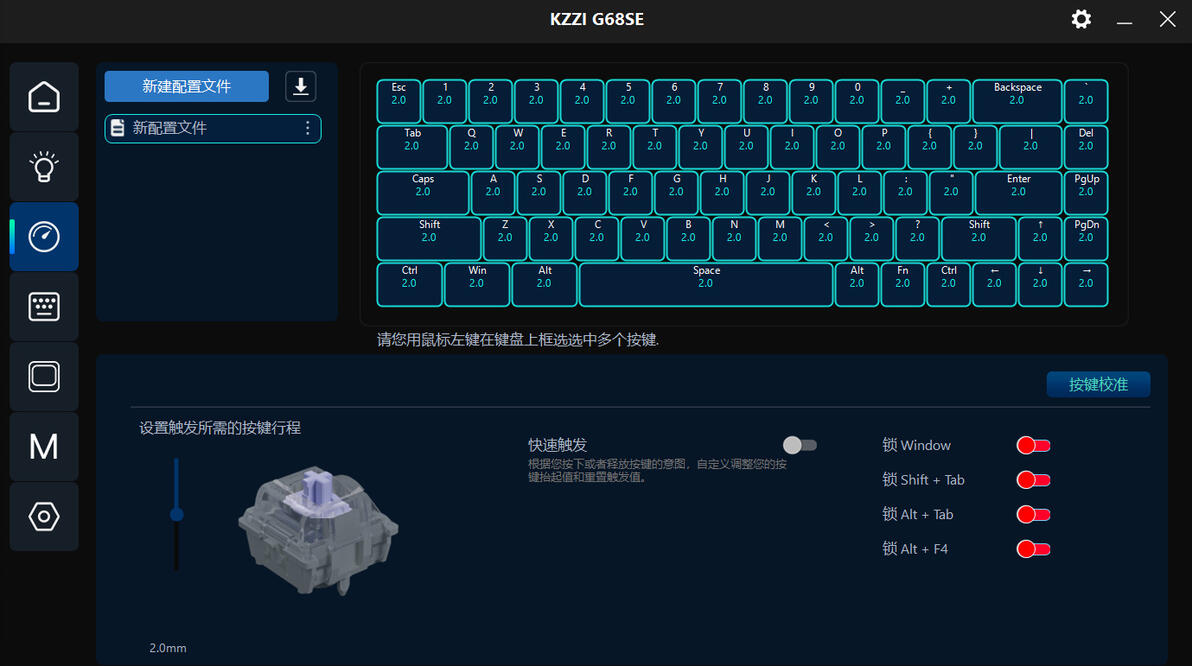Screen dimensions: 1192x666
Task: Click the 按键校准 calibration button
Action: click(x=1098, y=385)
